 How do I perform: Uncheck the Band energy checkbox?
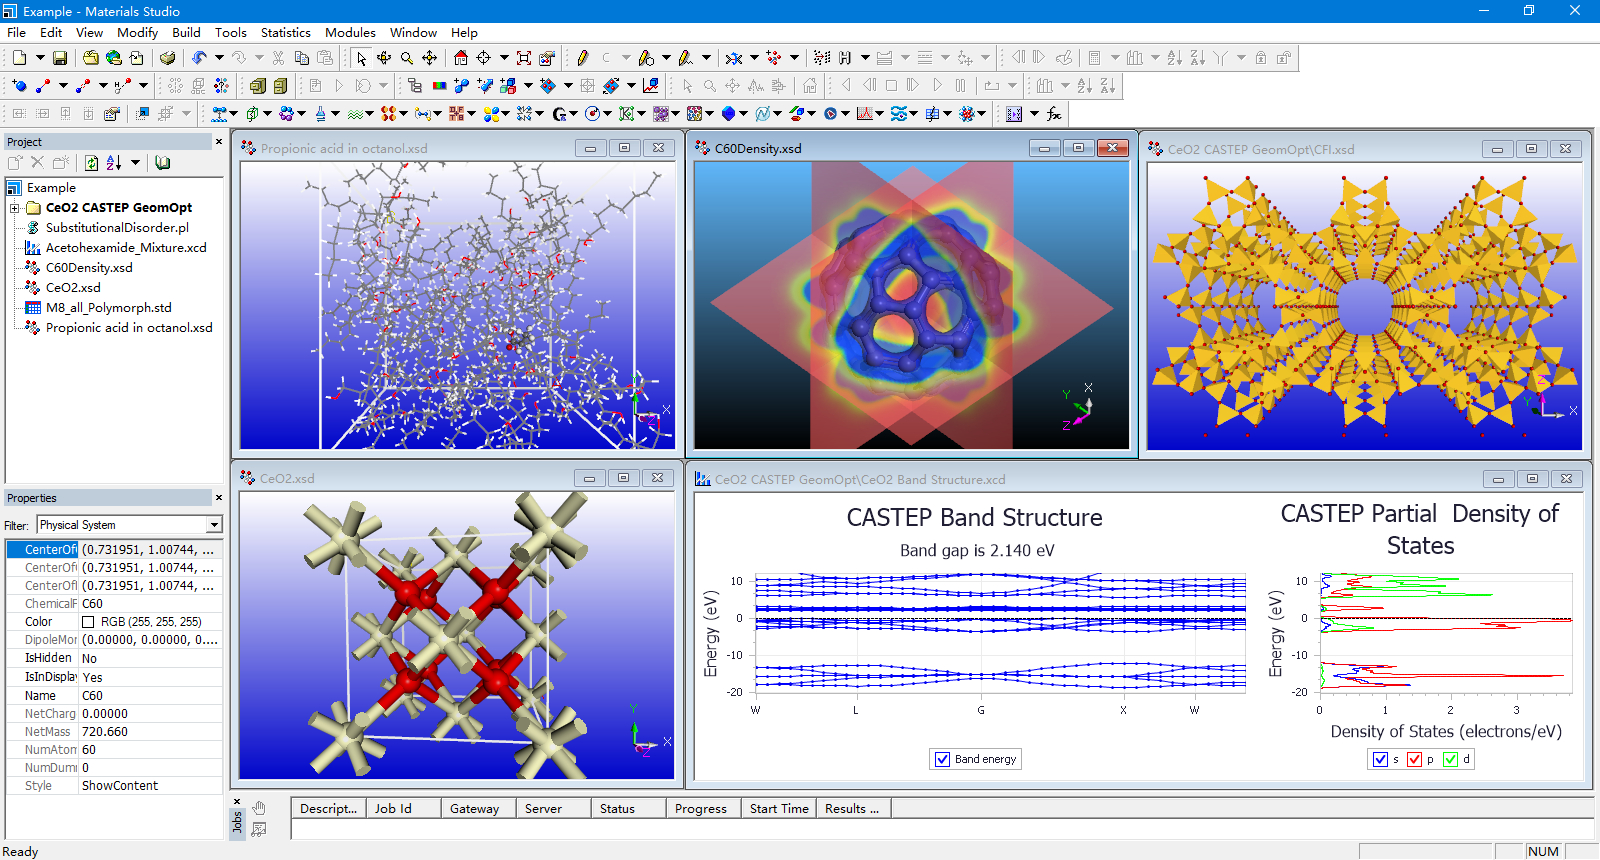(x=942, y=759)
